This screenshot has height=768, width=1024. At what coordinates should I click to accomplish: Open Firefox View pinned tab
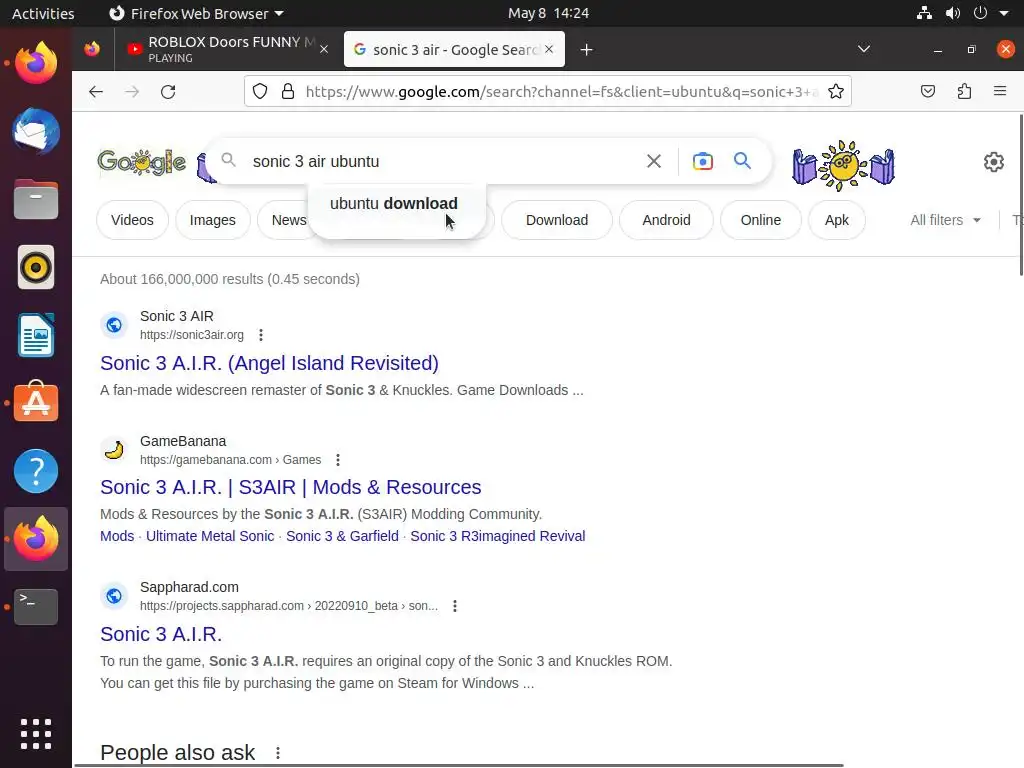[92, 49]
